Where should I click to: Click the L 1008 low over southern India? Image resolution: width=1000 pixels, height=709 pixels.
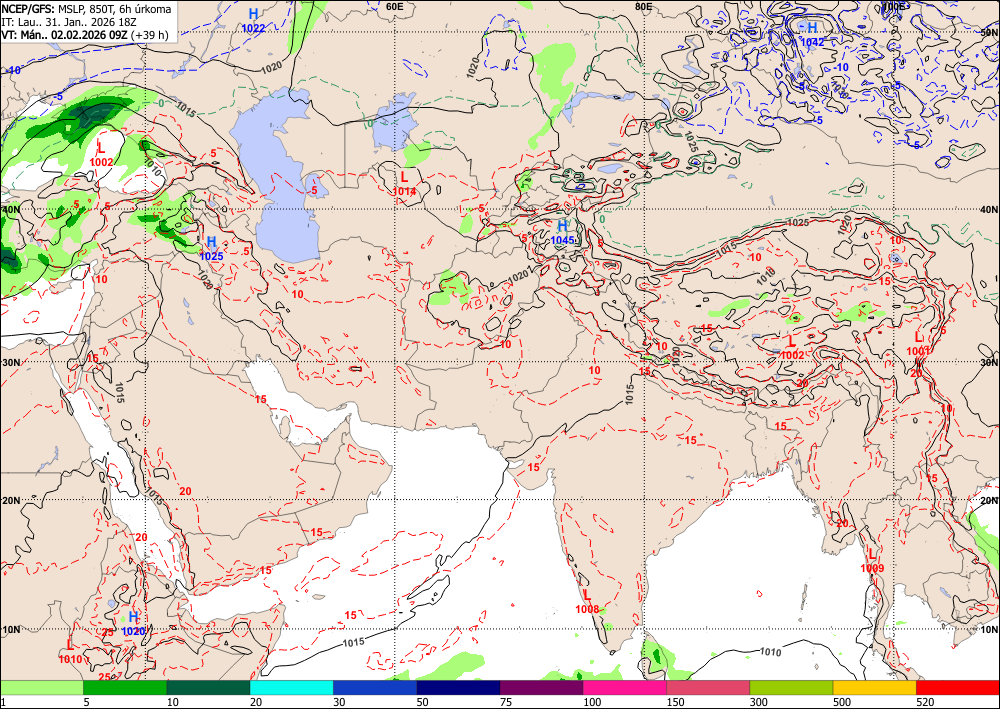(x=587, y=601)
